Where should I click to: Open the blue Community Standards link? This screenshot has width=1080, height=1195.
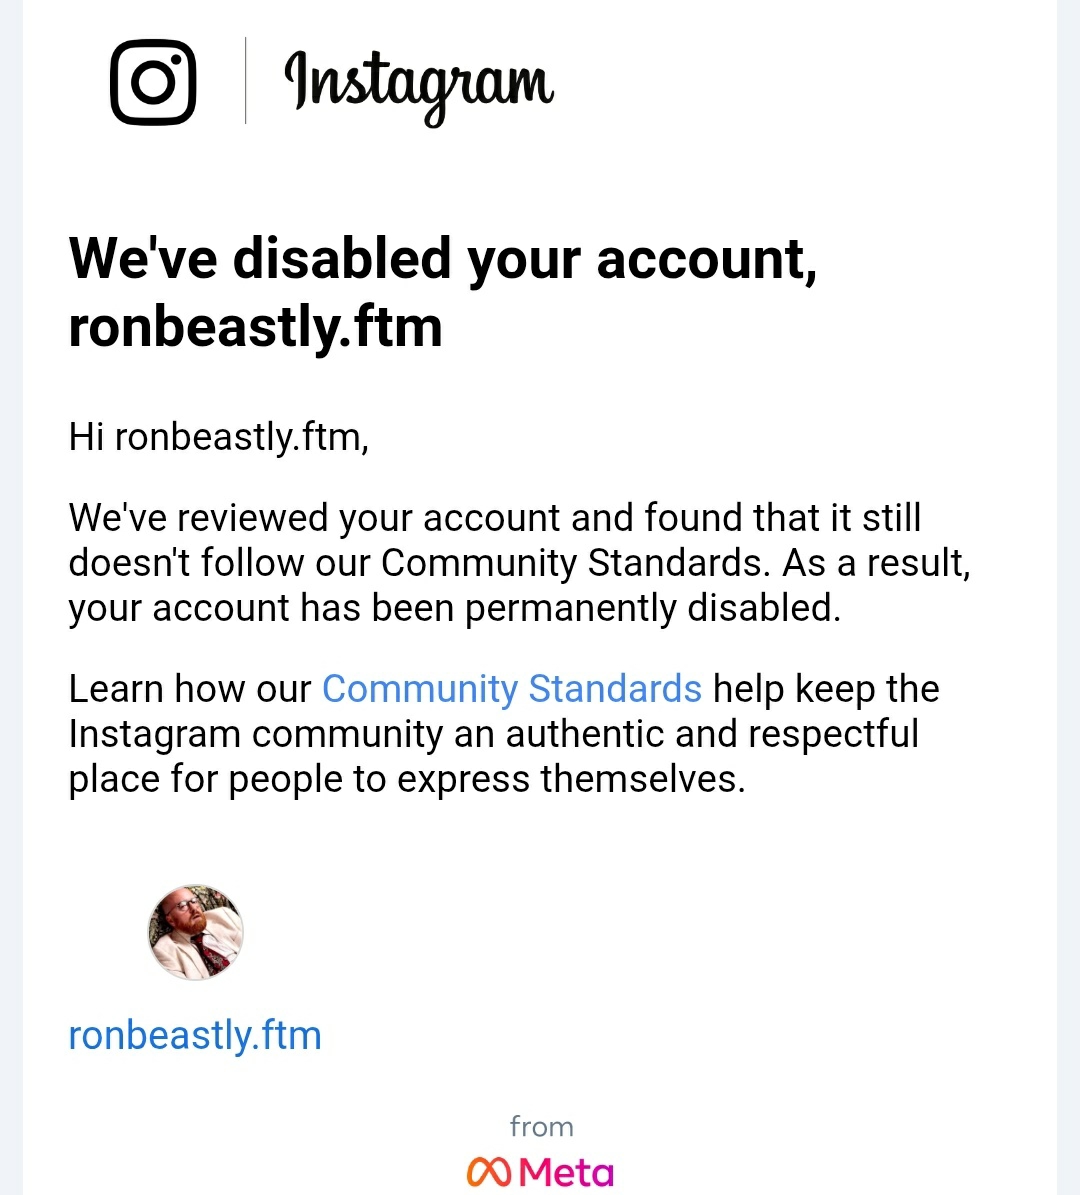[511, 689]
